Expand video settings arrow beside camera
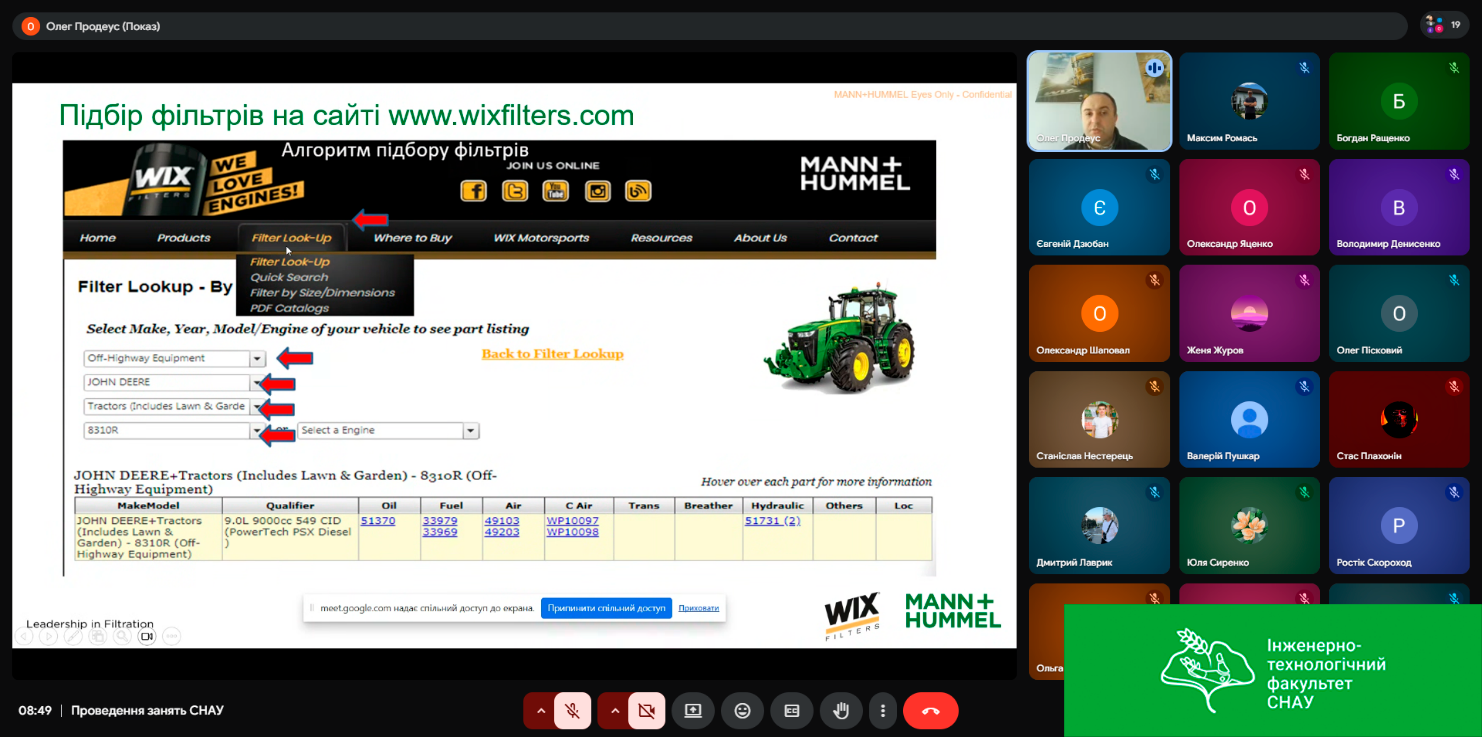Screen dimensions: 1482x737 point(615,711)
